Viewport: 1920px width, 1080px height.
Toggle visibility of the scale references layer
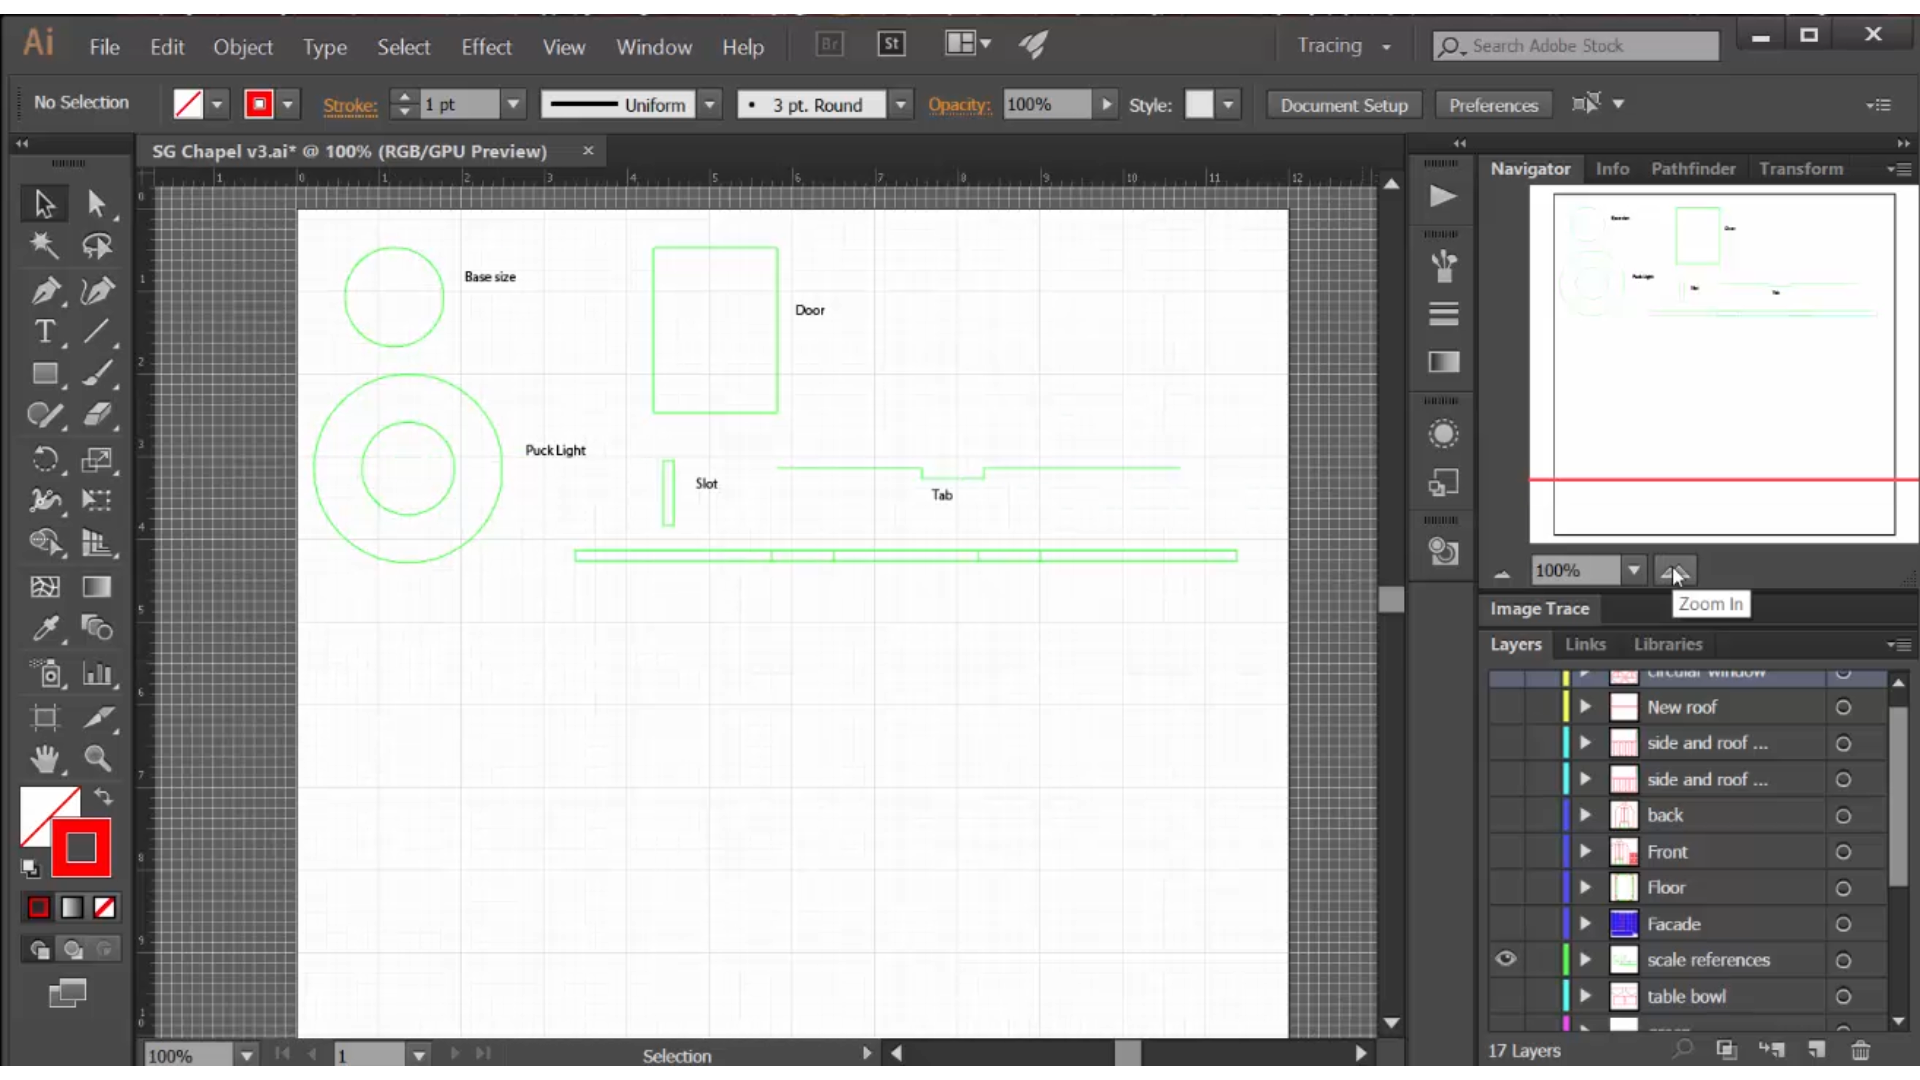click(x=1506, y=958)
